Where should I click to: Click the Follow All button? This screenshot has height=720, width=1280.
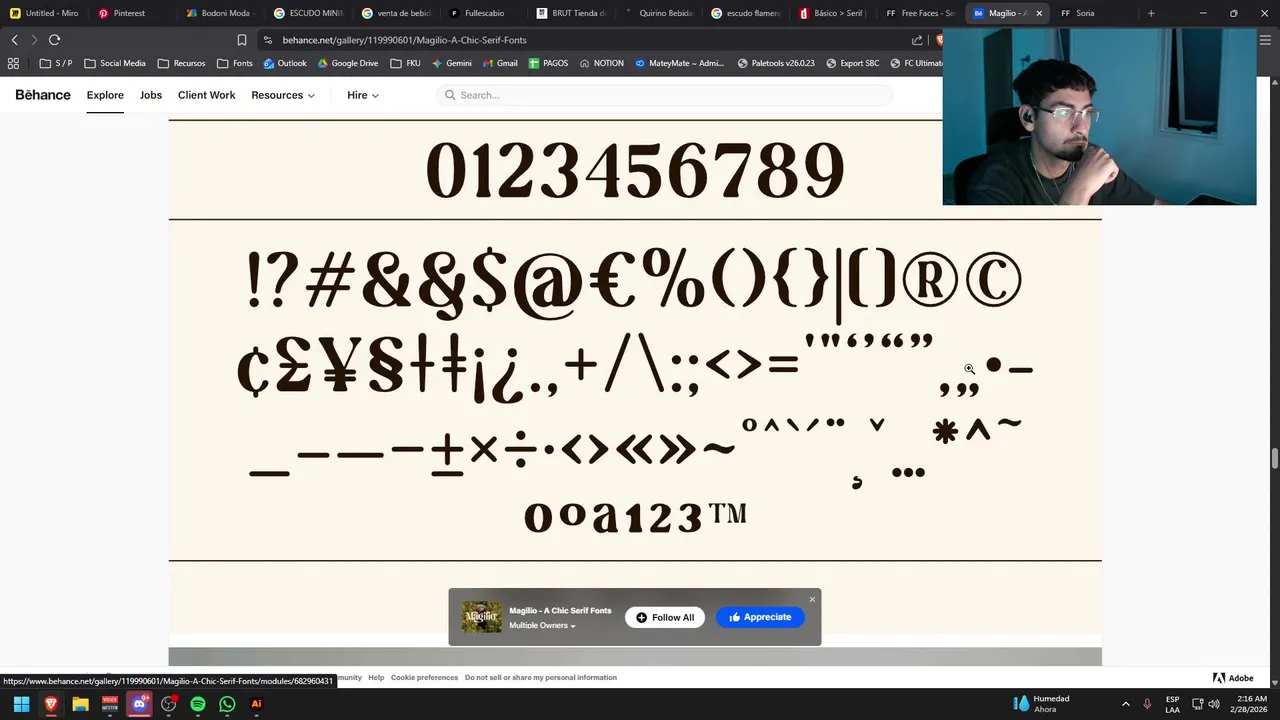(x=665, y=617)
